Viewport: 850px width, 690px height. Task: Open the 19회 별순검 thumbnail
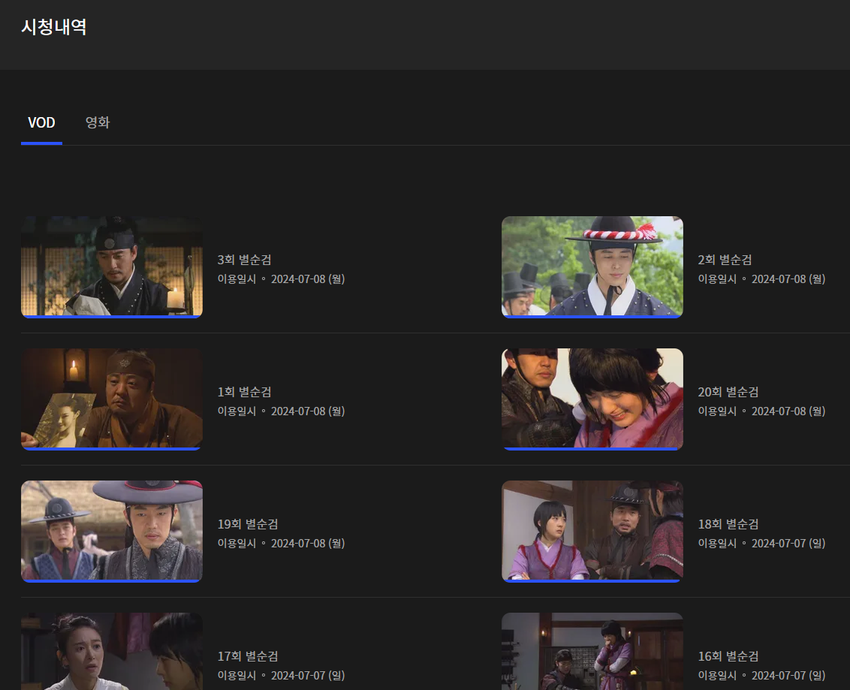pos(112,532)
